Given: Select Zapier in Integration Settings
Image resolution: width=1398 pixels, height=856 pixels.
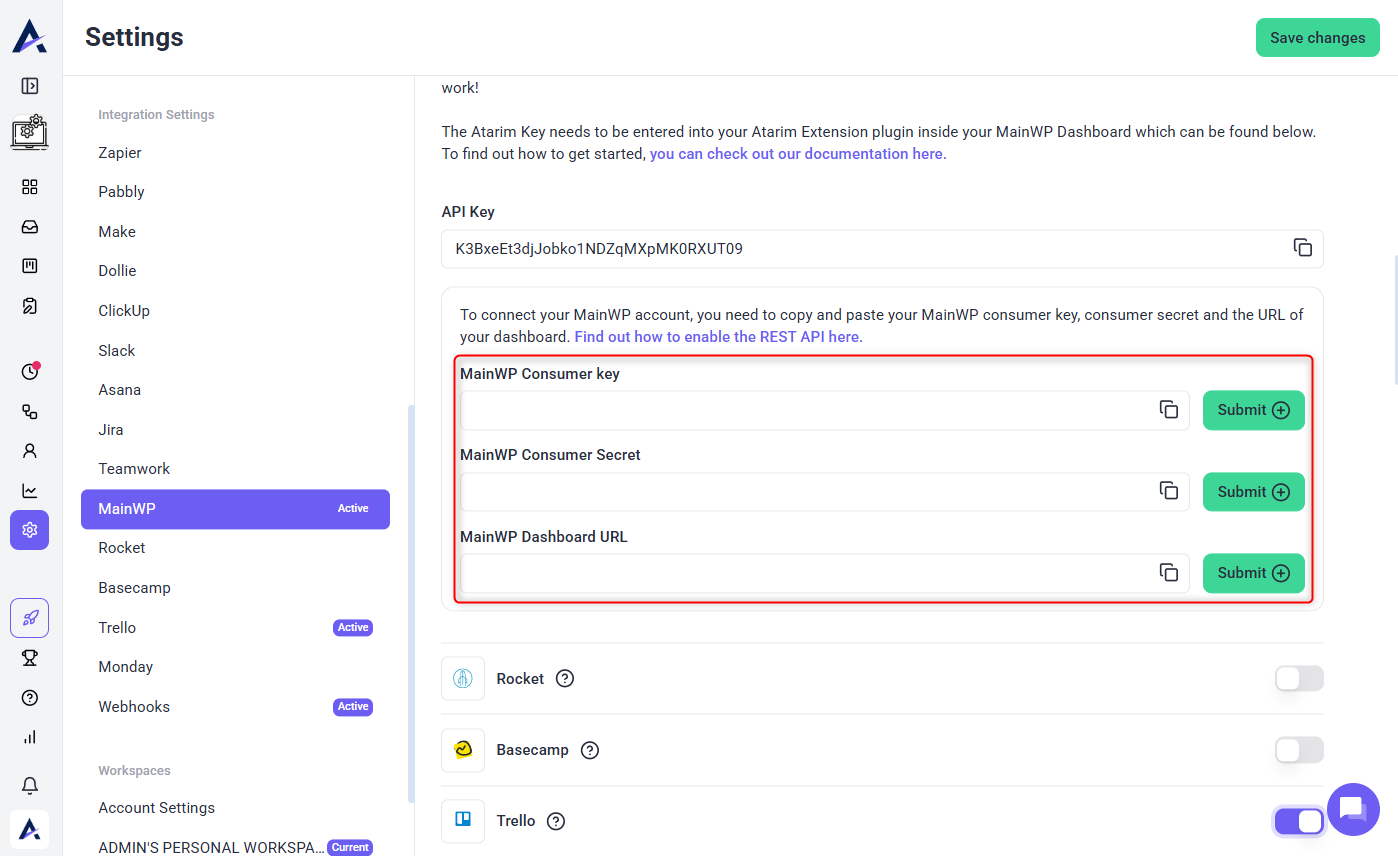Looking at the screenshot, I should point(120,153).
